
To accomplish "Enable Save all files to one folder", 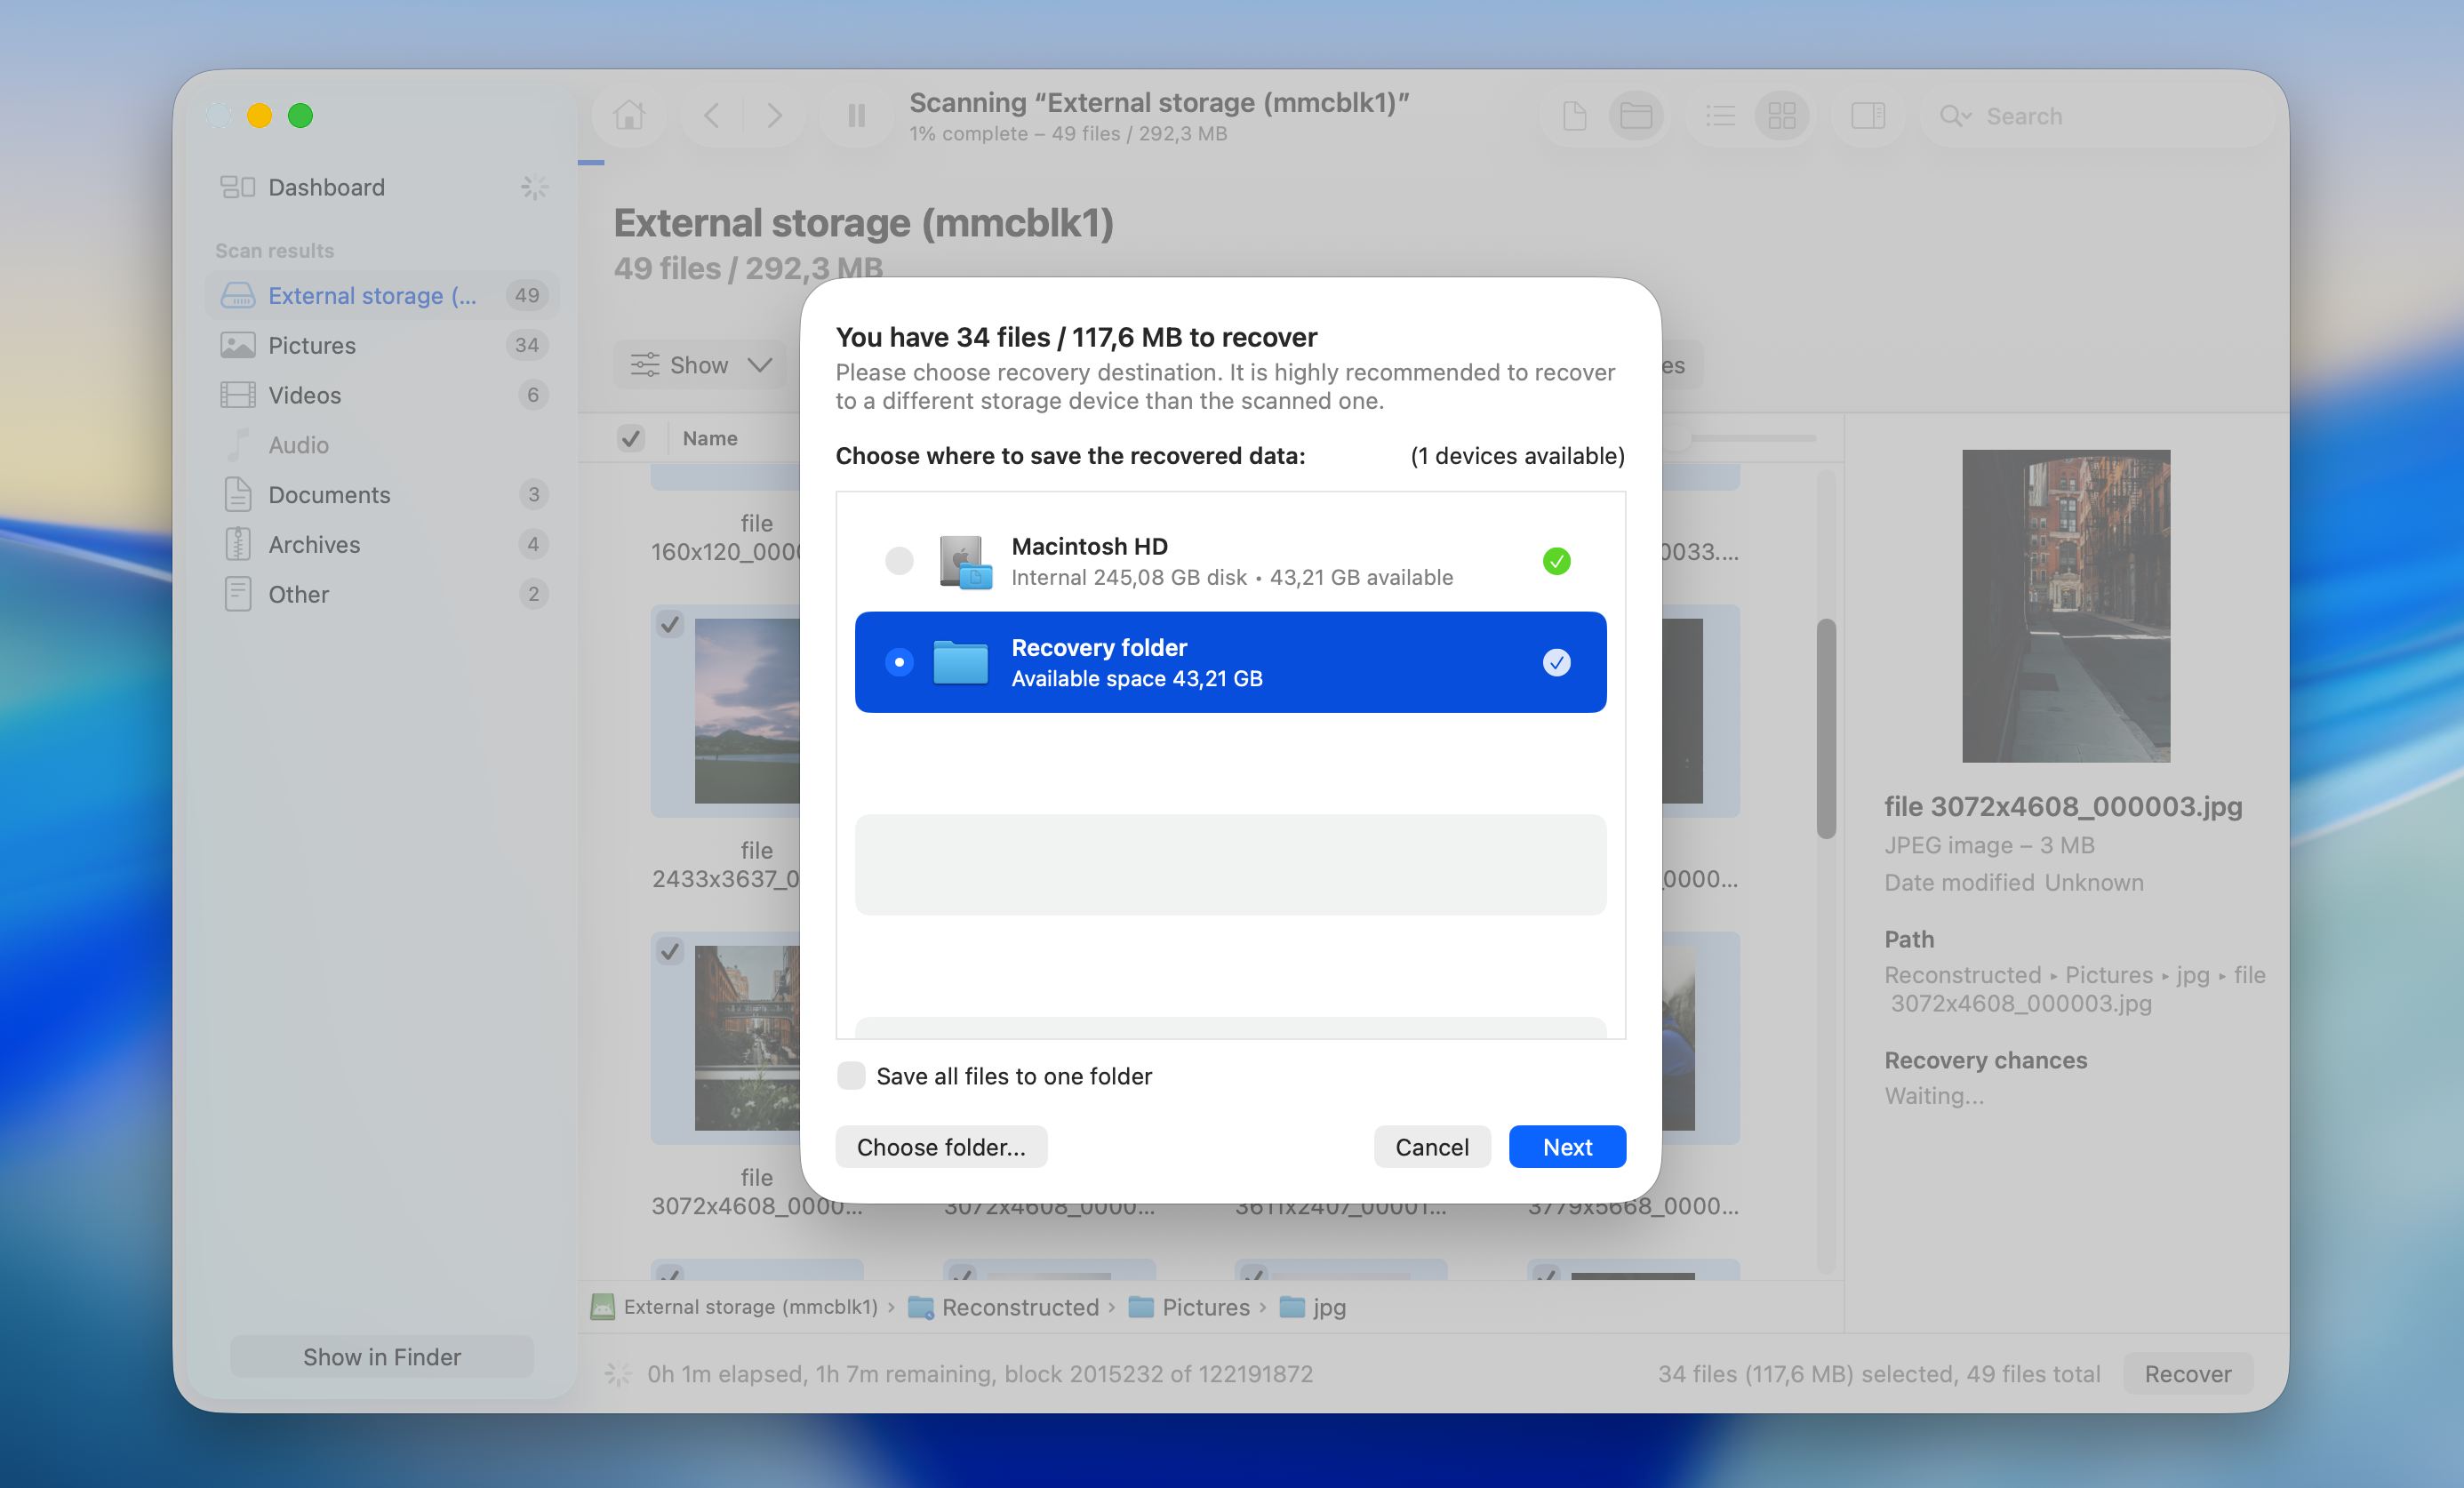I will pyautogui.click(x=851, y=1076).
